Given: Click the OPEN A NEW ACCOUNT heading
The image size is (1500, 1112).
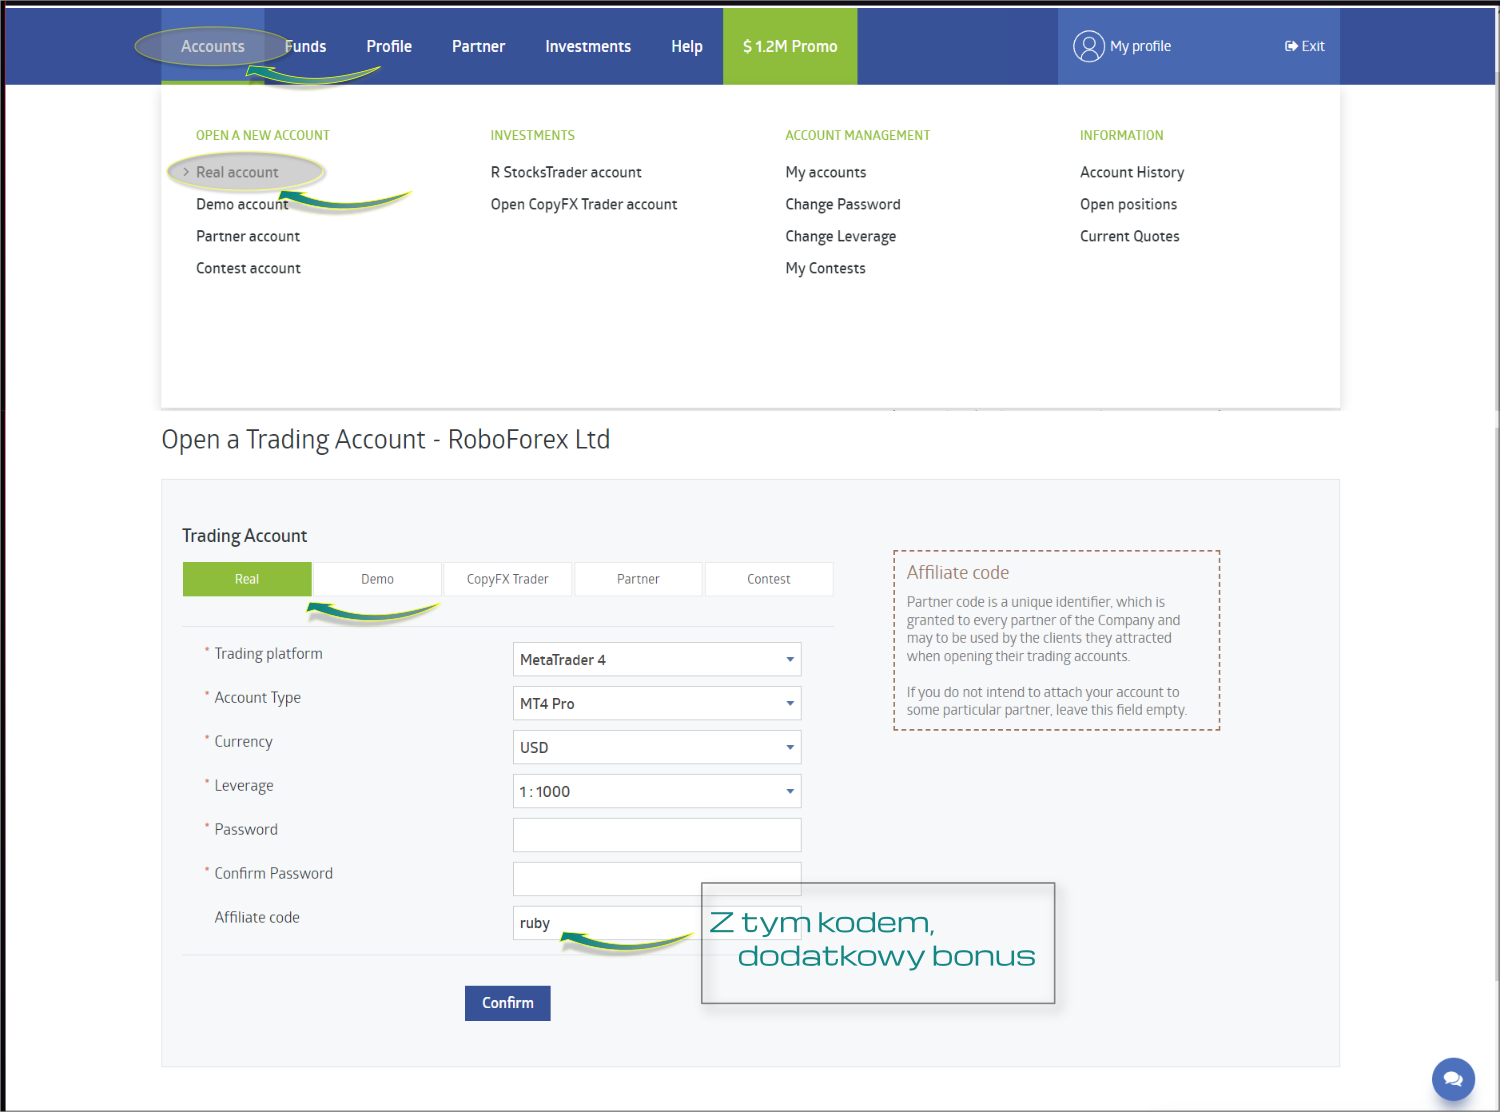Looking at the screenshot, I should tap(263, 135).
